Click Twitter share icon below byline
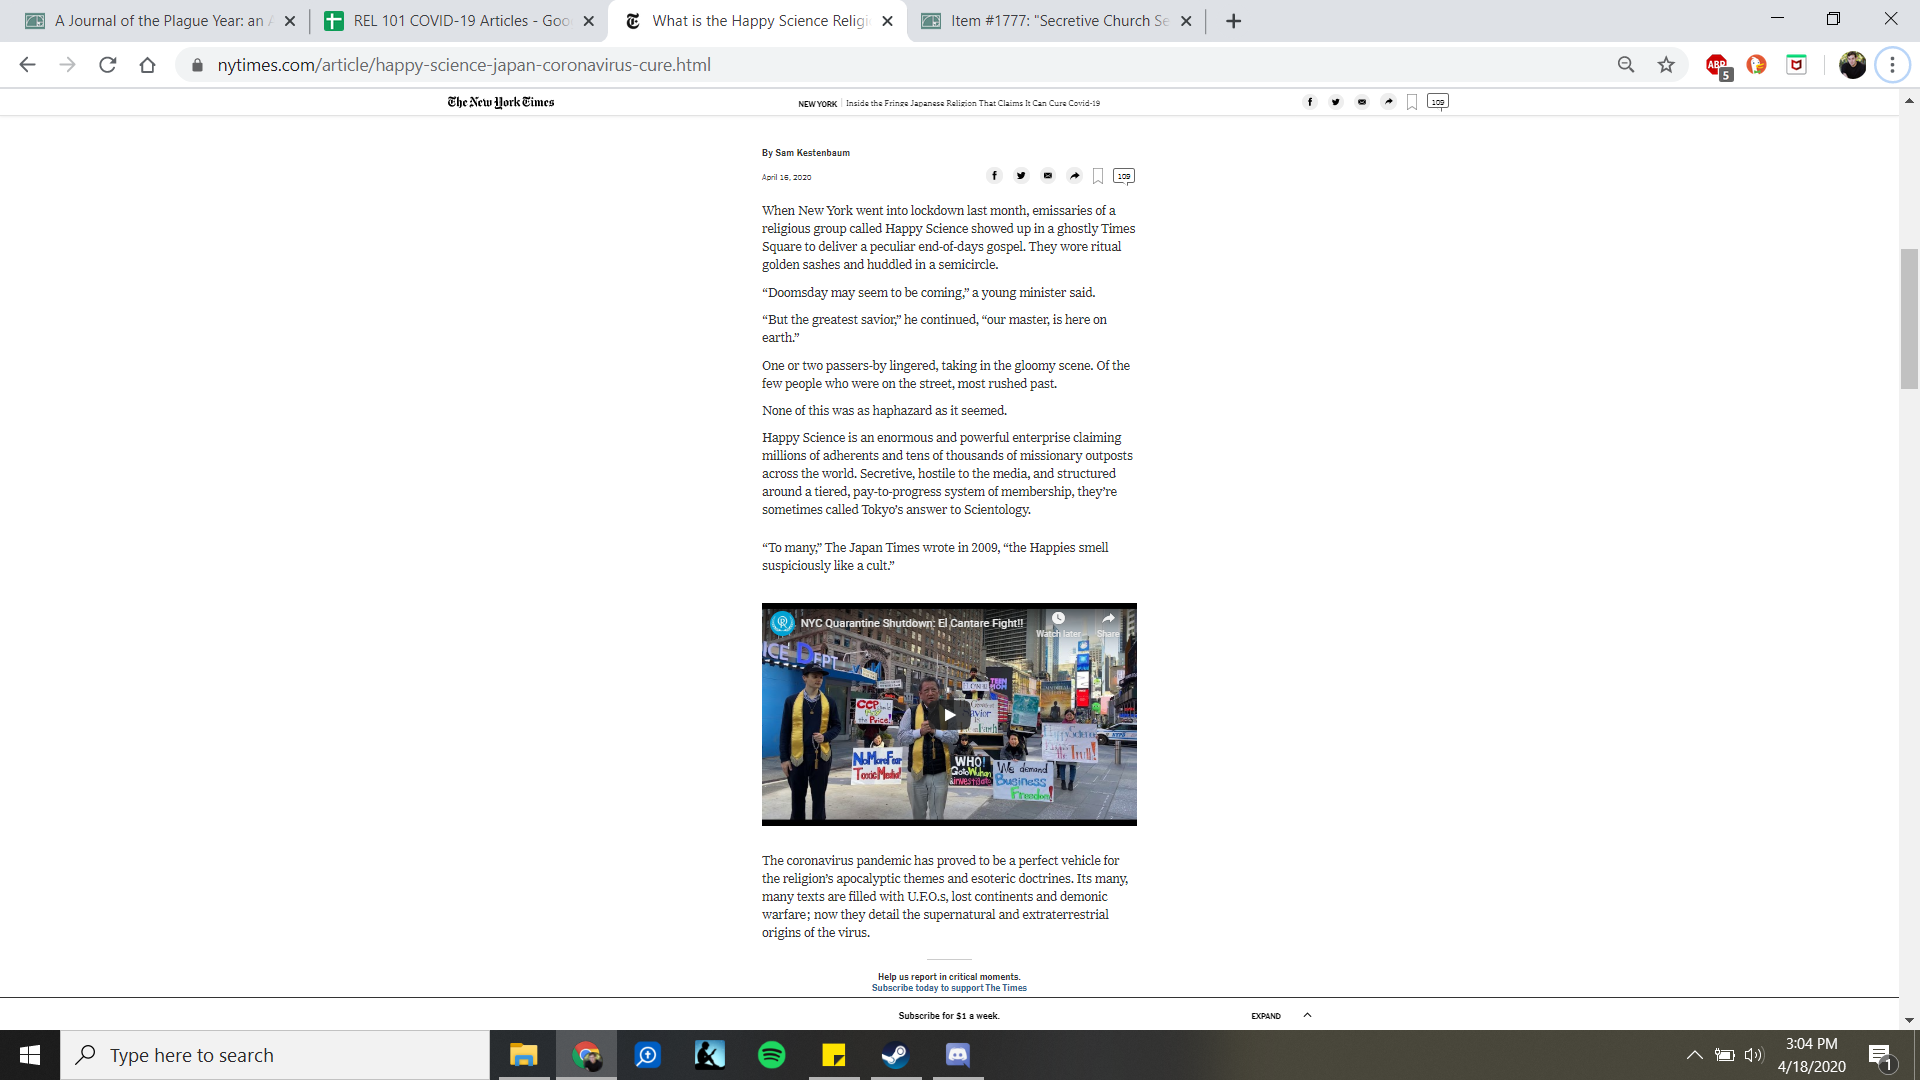 pos(1021,176)
